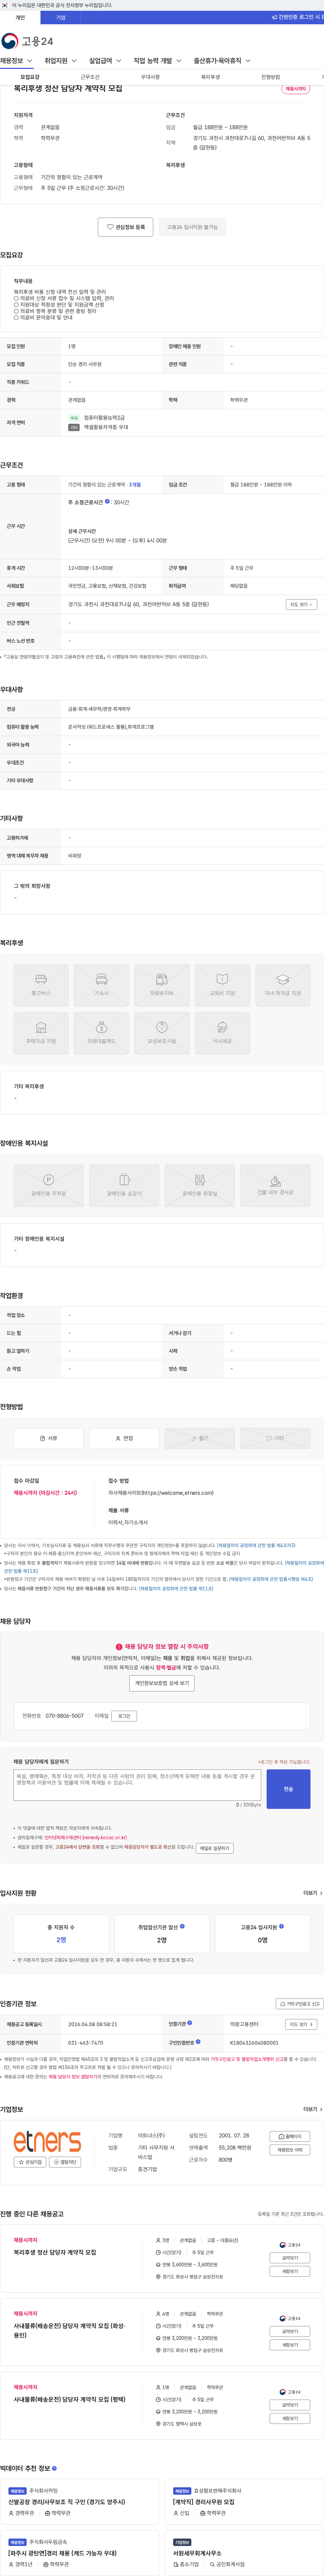This screenshot has height=2576, width=324.
Task: Click the 면접 screening method box
Action: click(124, 1438)
